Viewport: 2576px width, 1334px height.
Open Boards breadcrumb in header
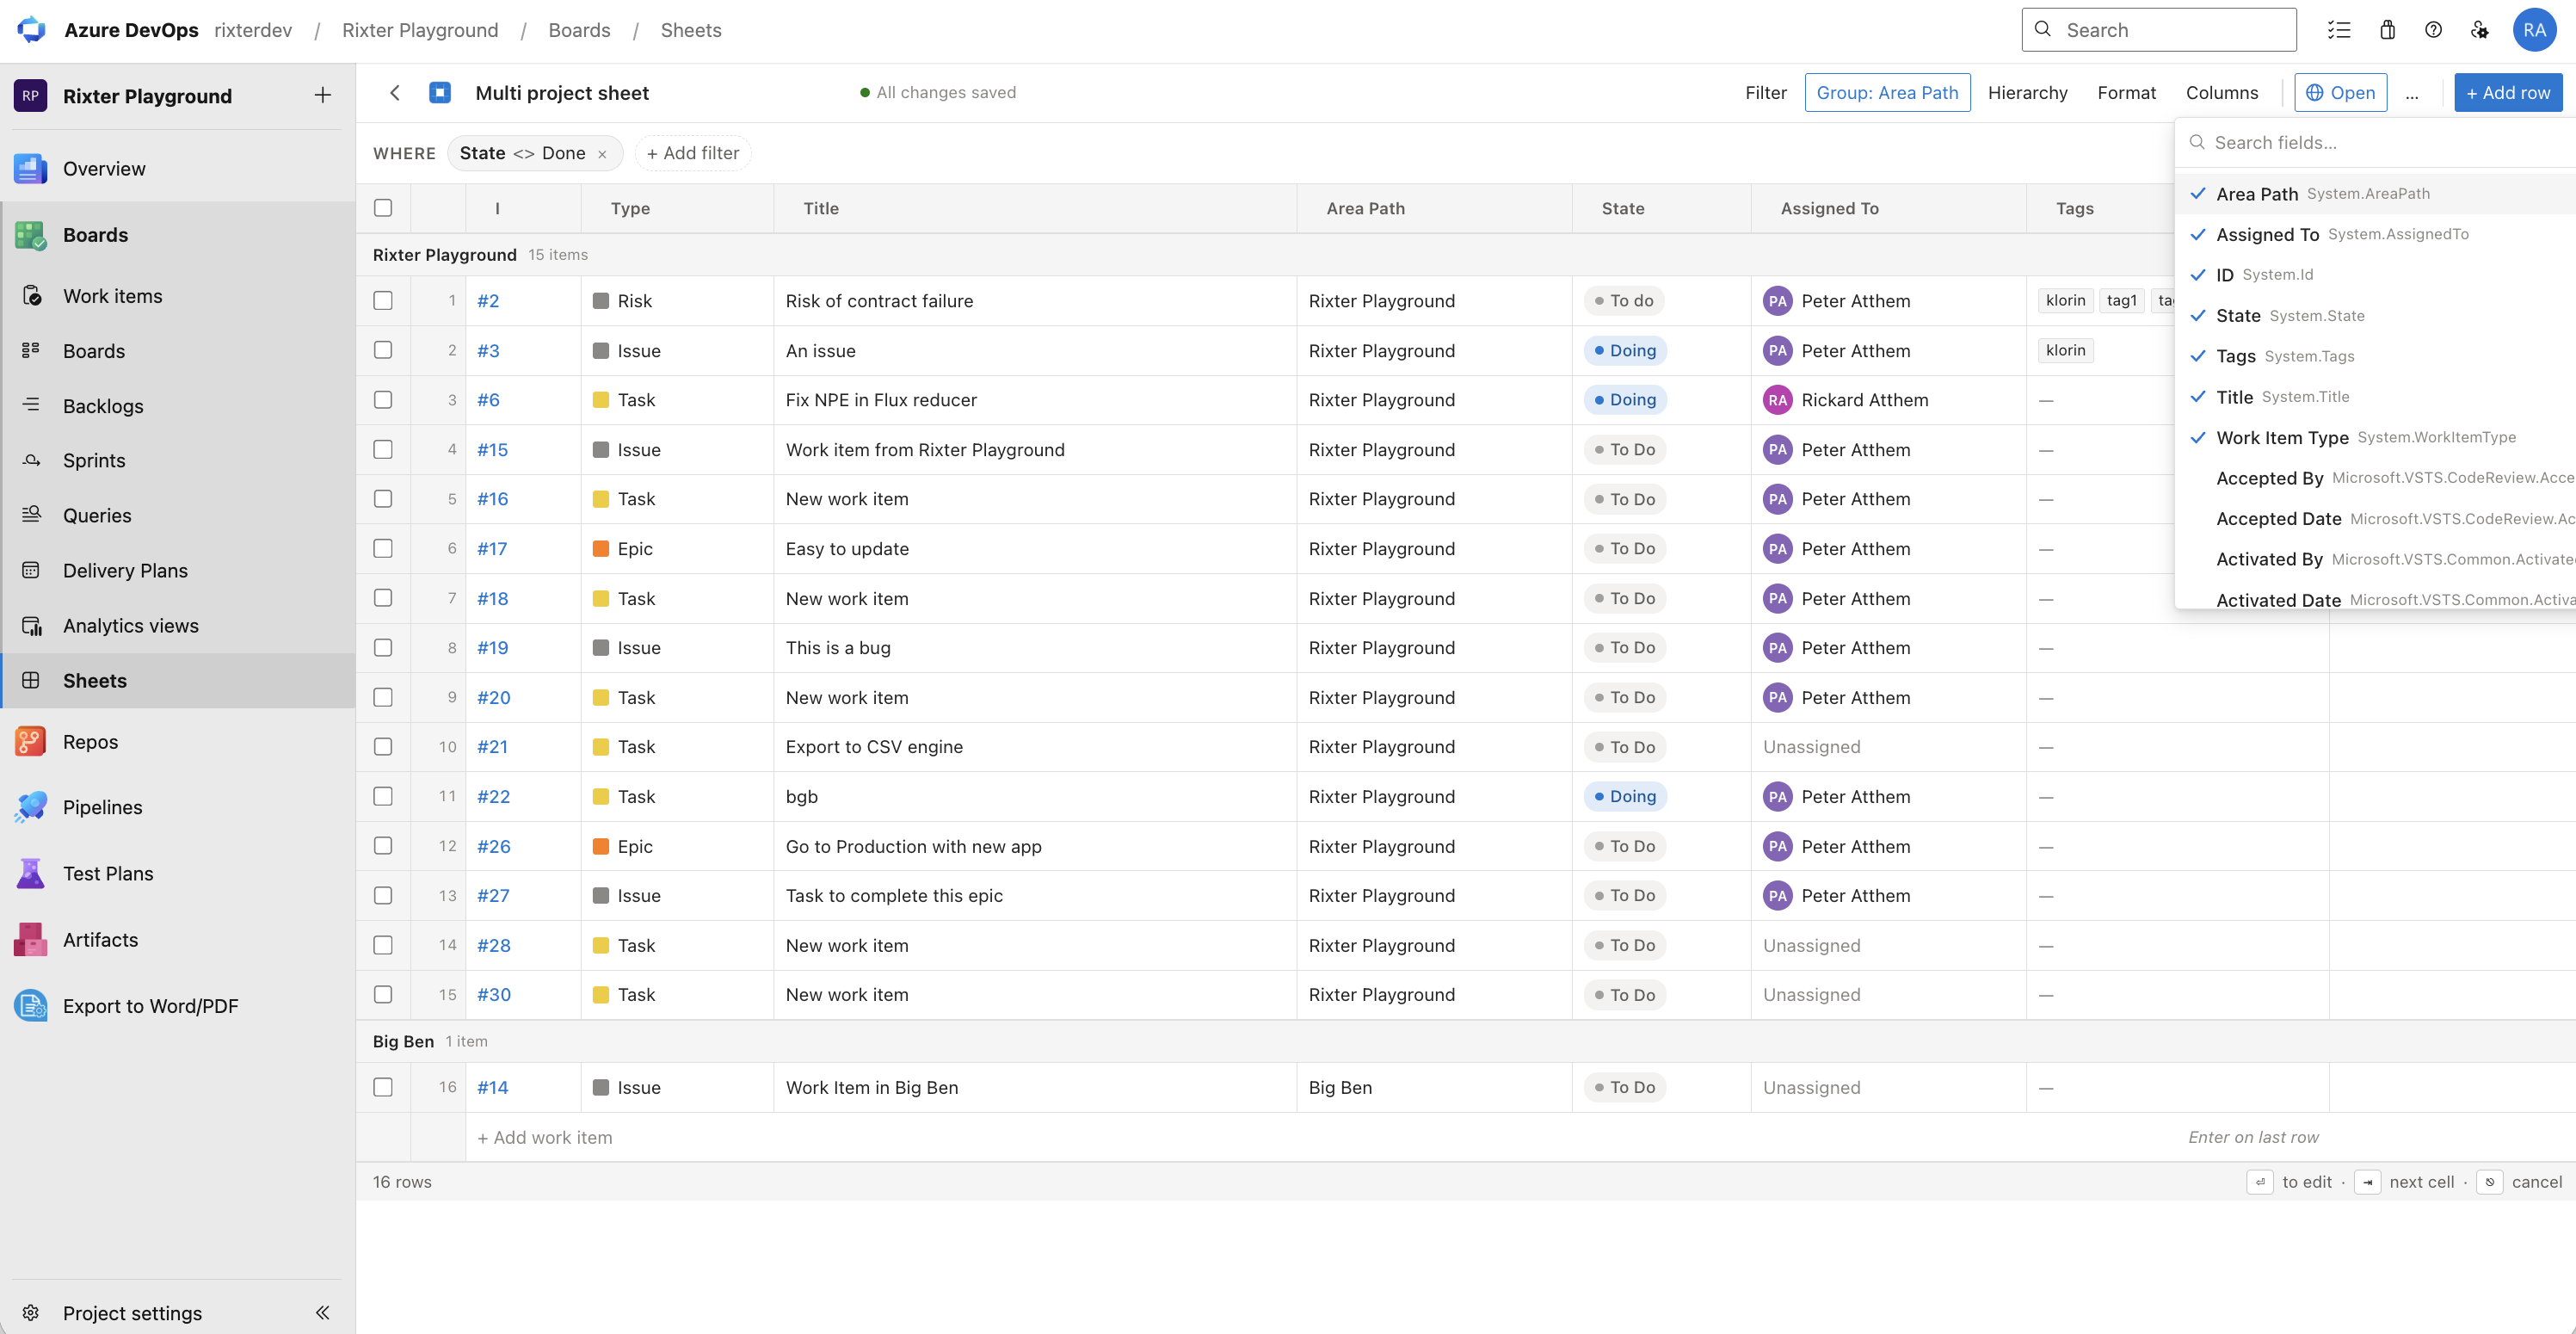579,30
